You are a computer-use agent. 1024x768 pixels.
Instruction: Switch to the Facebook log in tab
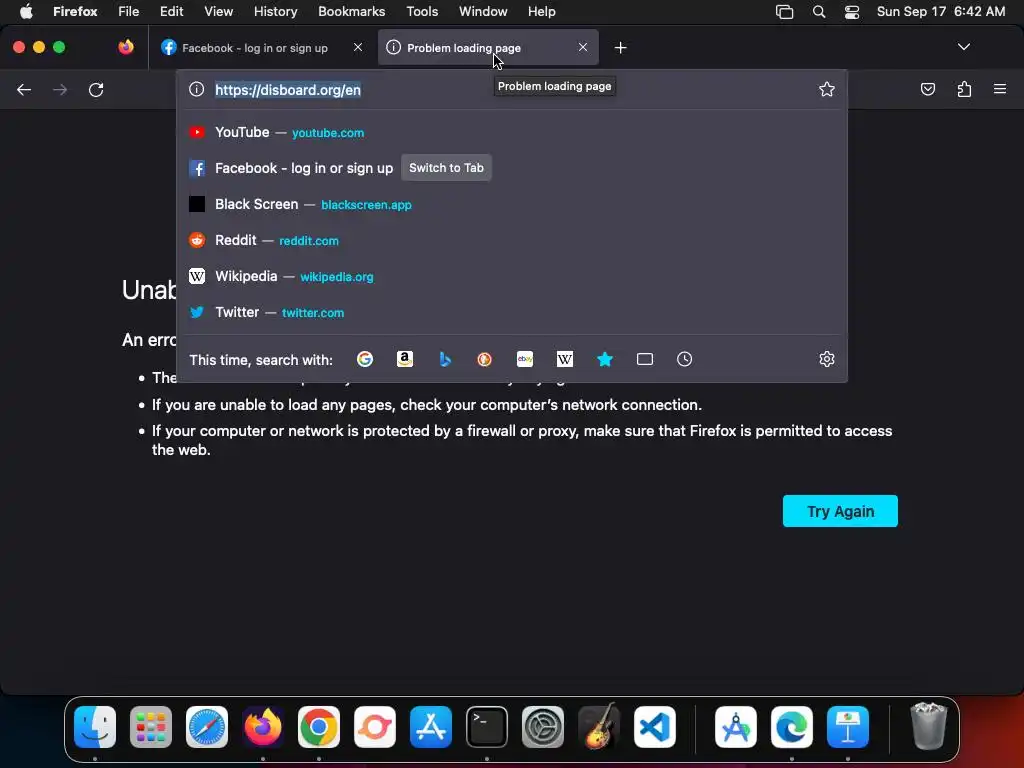[255, 48]
